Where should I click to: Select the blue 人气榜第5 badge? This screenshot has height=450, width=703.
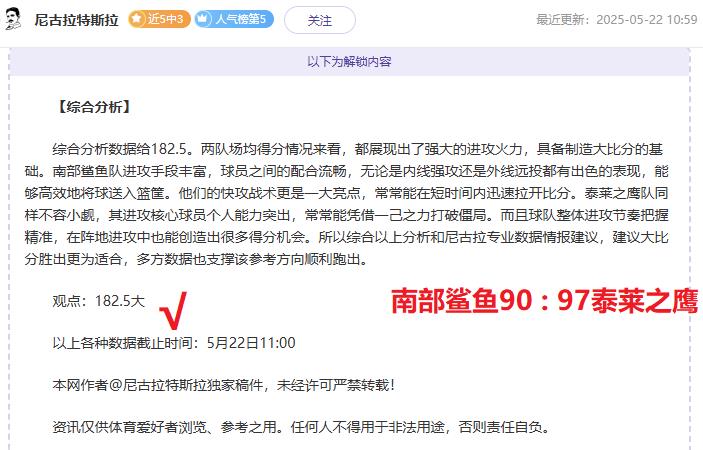234,19
